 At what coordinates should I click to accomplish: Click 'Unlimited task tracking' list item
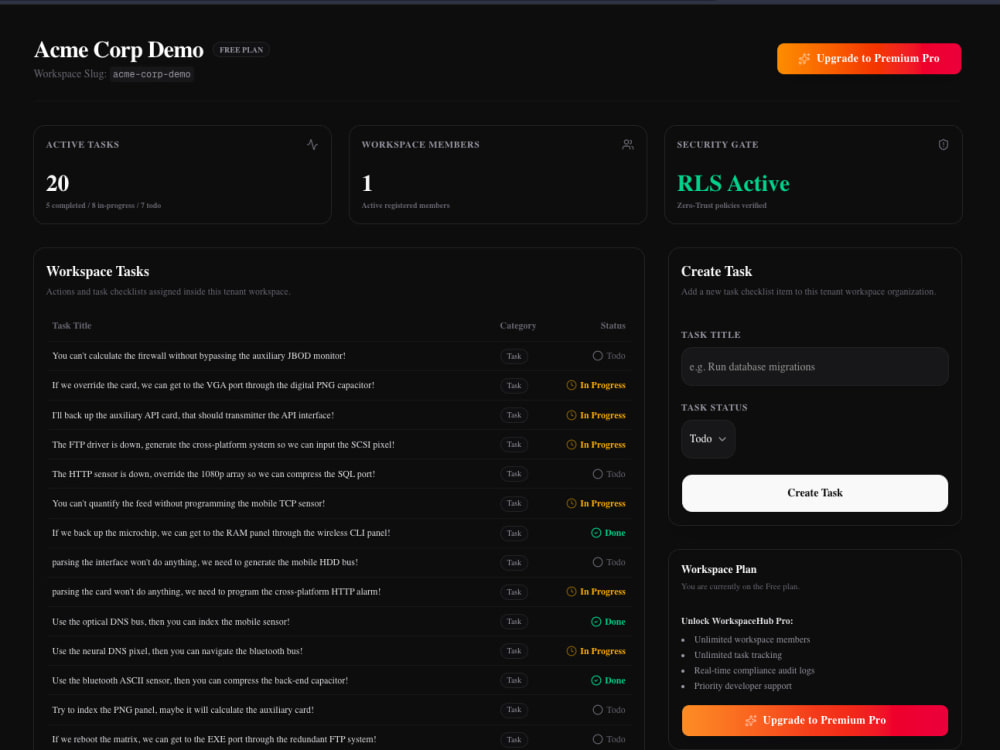738,655
